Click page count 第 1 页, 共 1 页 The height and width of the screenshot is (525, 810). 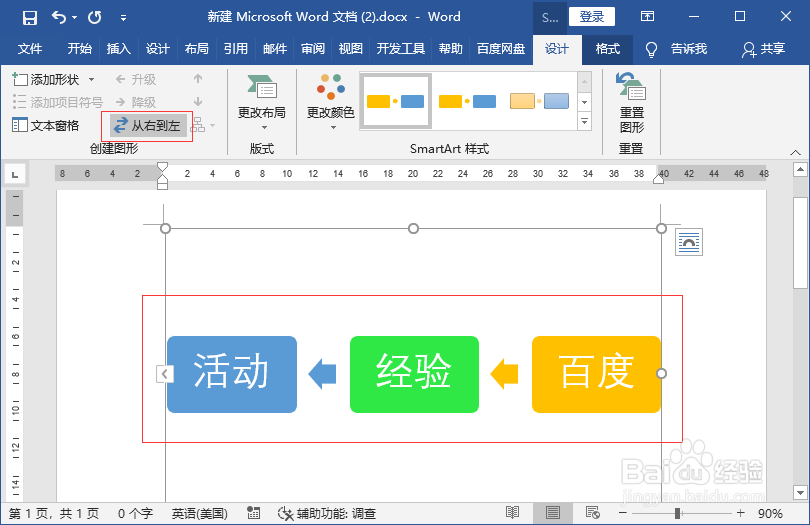54,514
